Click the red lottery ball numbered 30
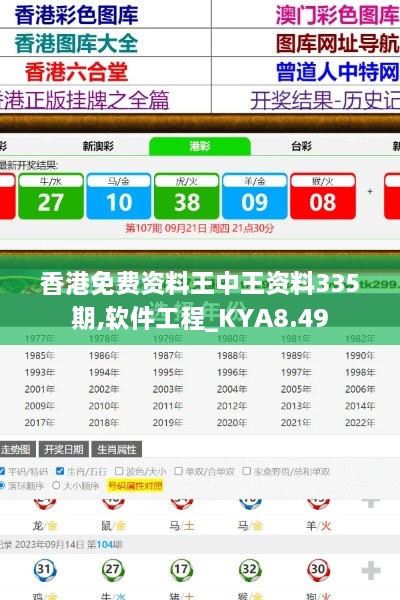Image resolution: width=400 pixels, height=600 pixels. pyautogui.click(x=318, y=570)
